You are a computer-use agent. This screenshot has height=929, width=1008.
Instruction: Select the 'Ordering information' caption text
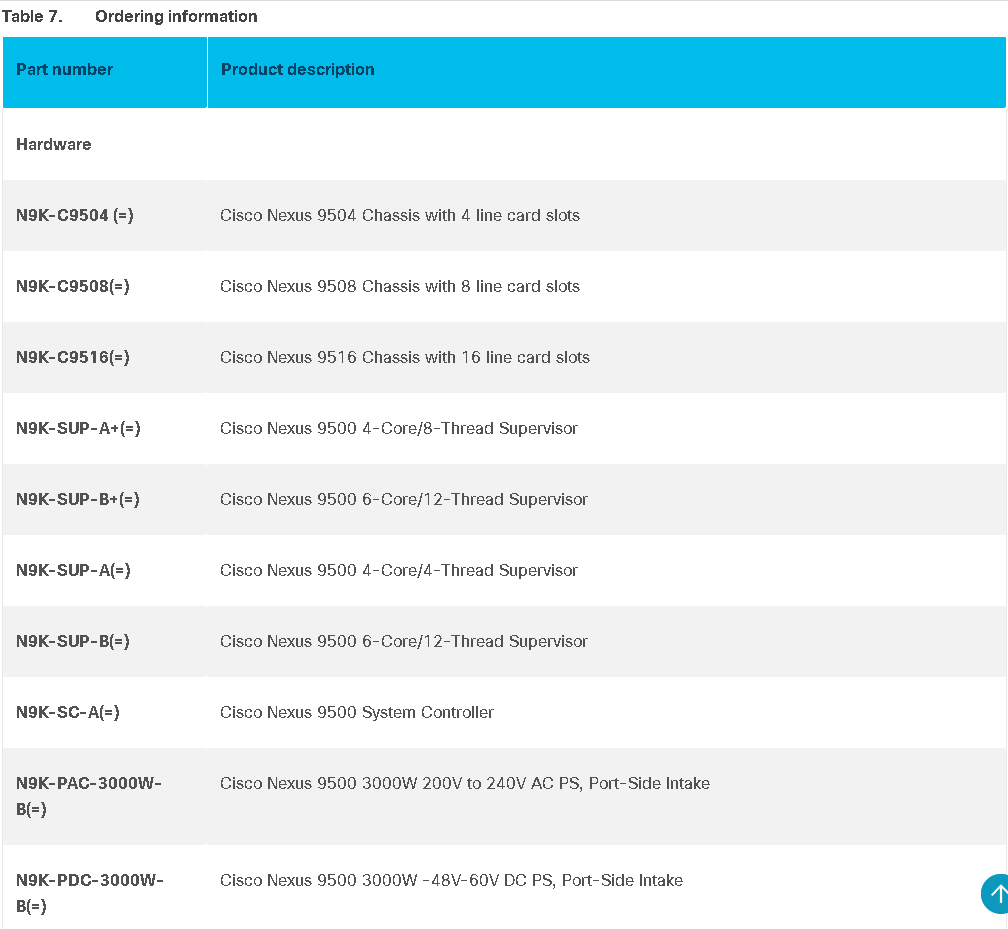(176, 16)
